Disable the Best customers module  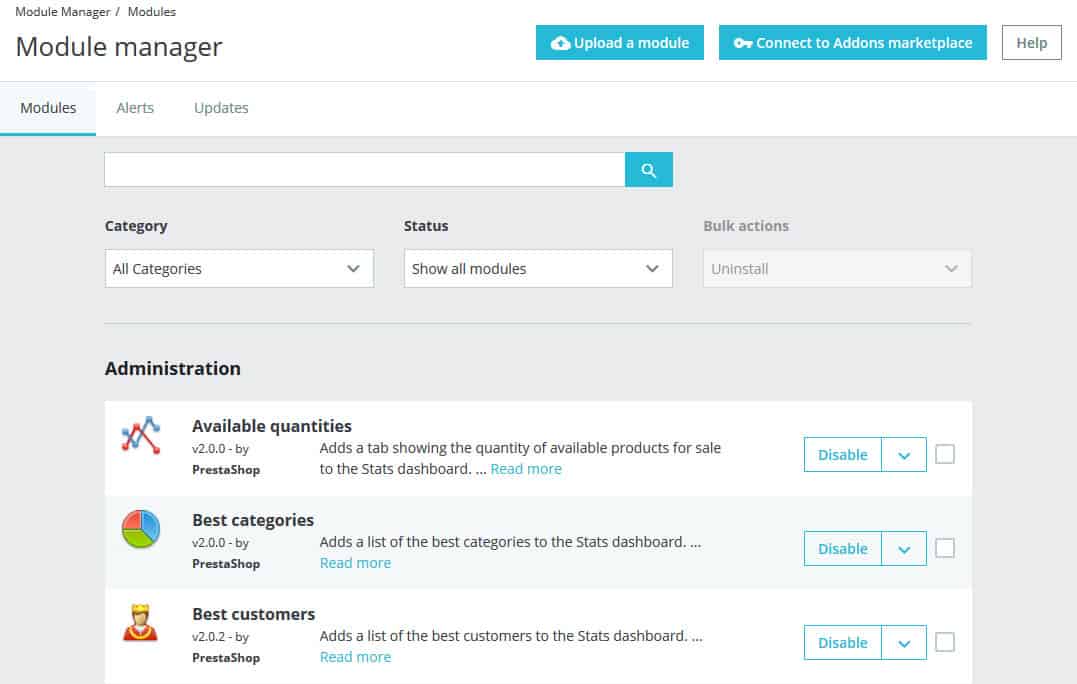tap(841, 642)
